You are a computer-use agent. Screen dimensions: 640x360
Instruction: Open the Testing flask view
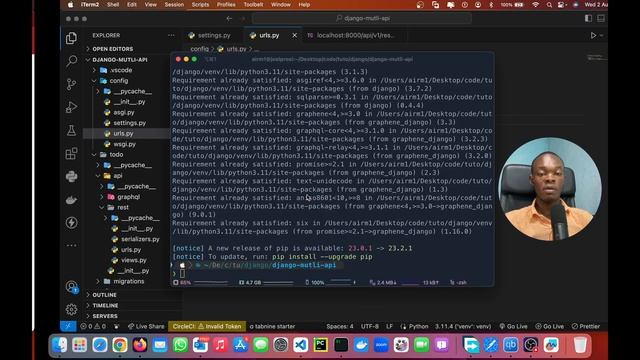[x=71, y=131]
